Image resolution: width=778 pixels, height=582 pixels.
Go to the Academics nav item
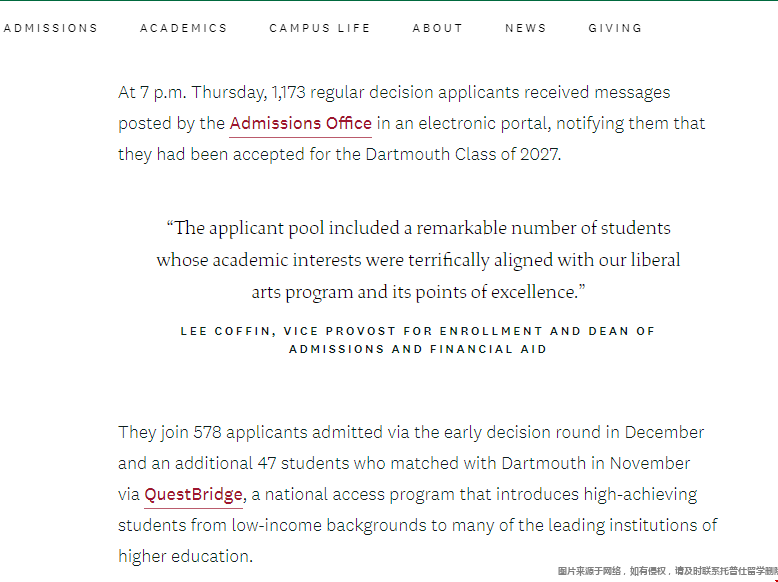184,28
